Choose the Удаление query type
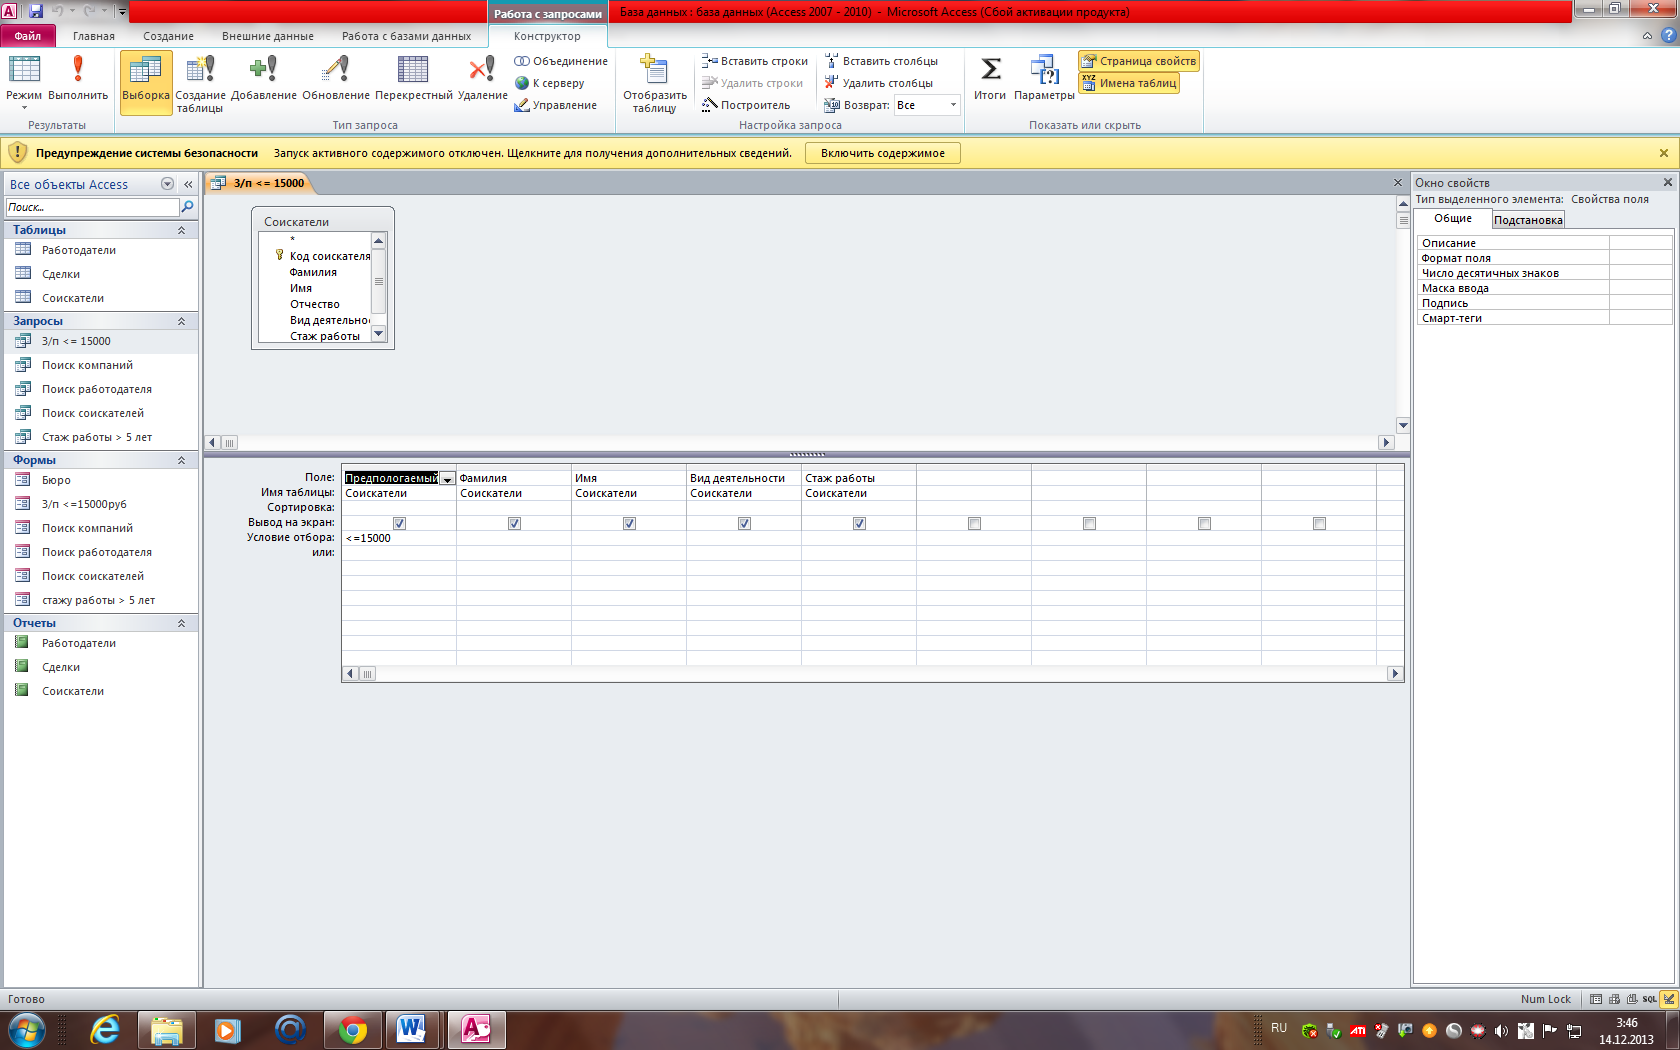The width and height of the screenshot is (1680, 1050). [x=482, y=79]
